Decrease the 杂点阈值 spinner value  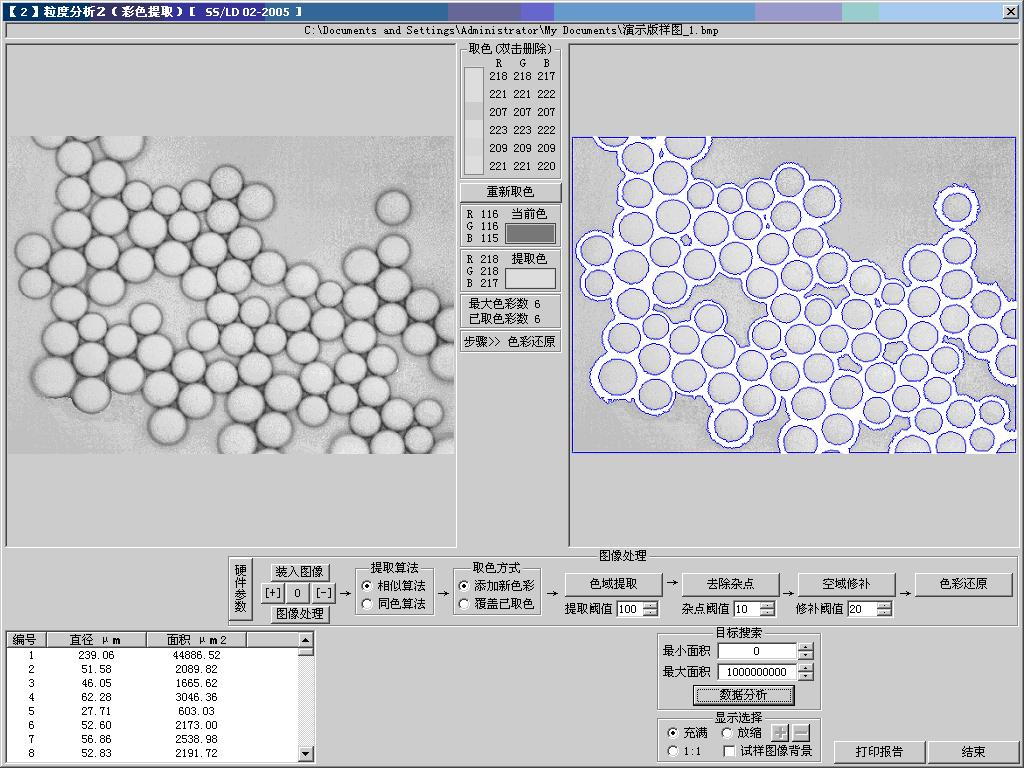[x=767, y=613]
